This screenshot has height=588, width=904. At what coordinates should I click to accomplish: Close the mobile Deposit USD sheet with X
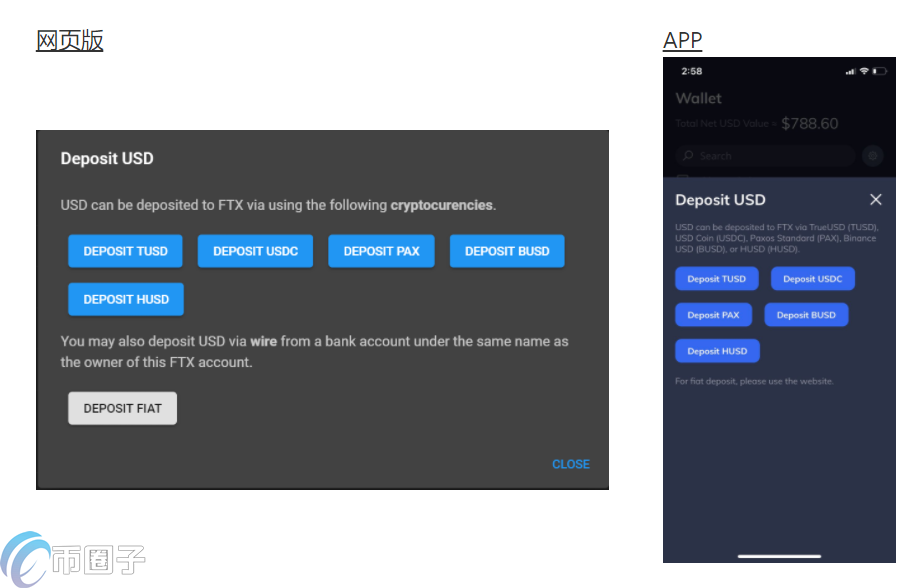(x=876, y=200)
